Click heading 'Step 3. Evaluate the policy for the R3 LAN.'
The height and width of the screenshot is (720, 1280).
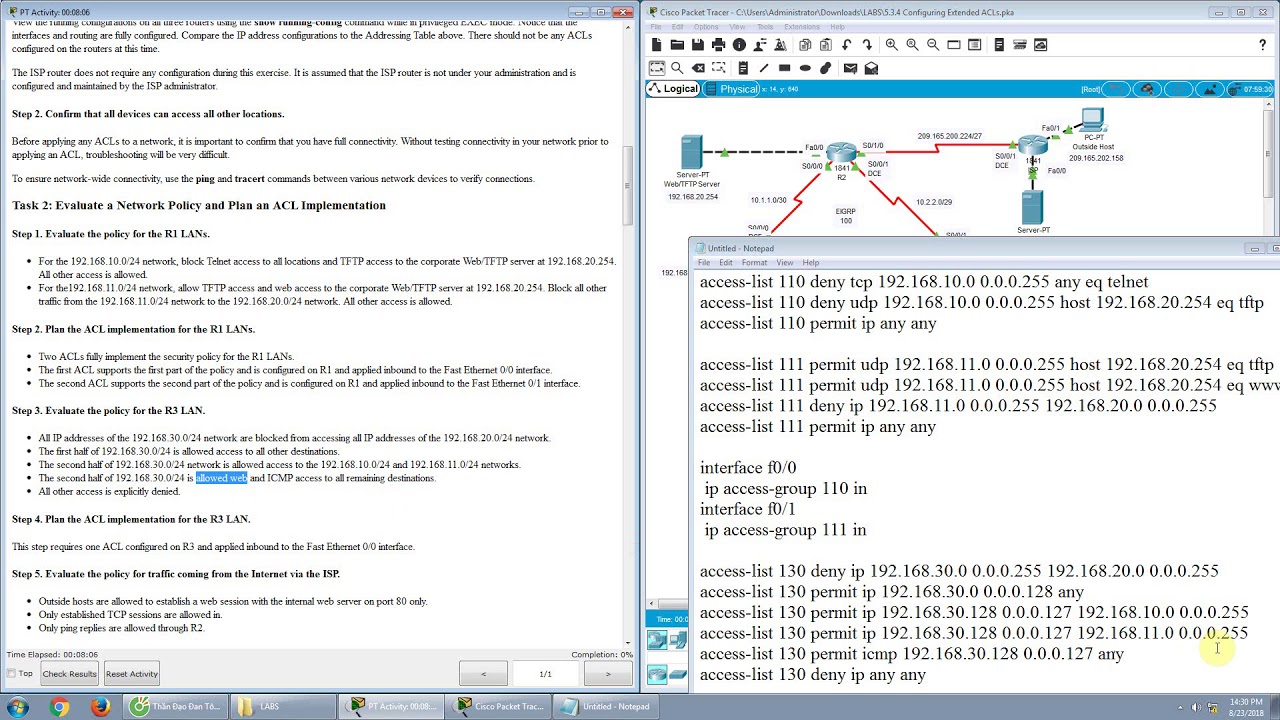click(108, 411)
